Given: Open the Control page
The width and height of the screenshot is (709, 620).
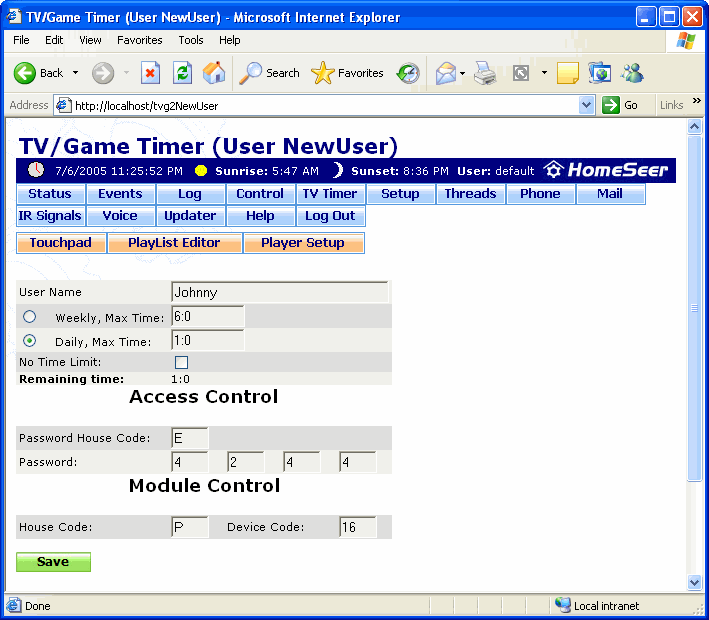Looking at the screenshot, I should pos(260,194).
